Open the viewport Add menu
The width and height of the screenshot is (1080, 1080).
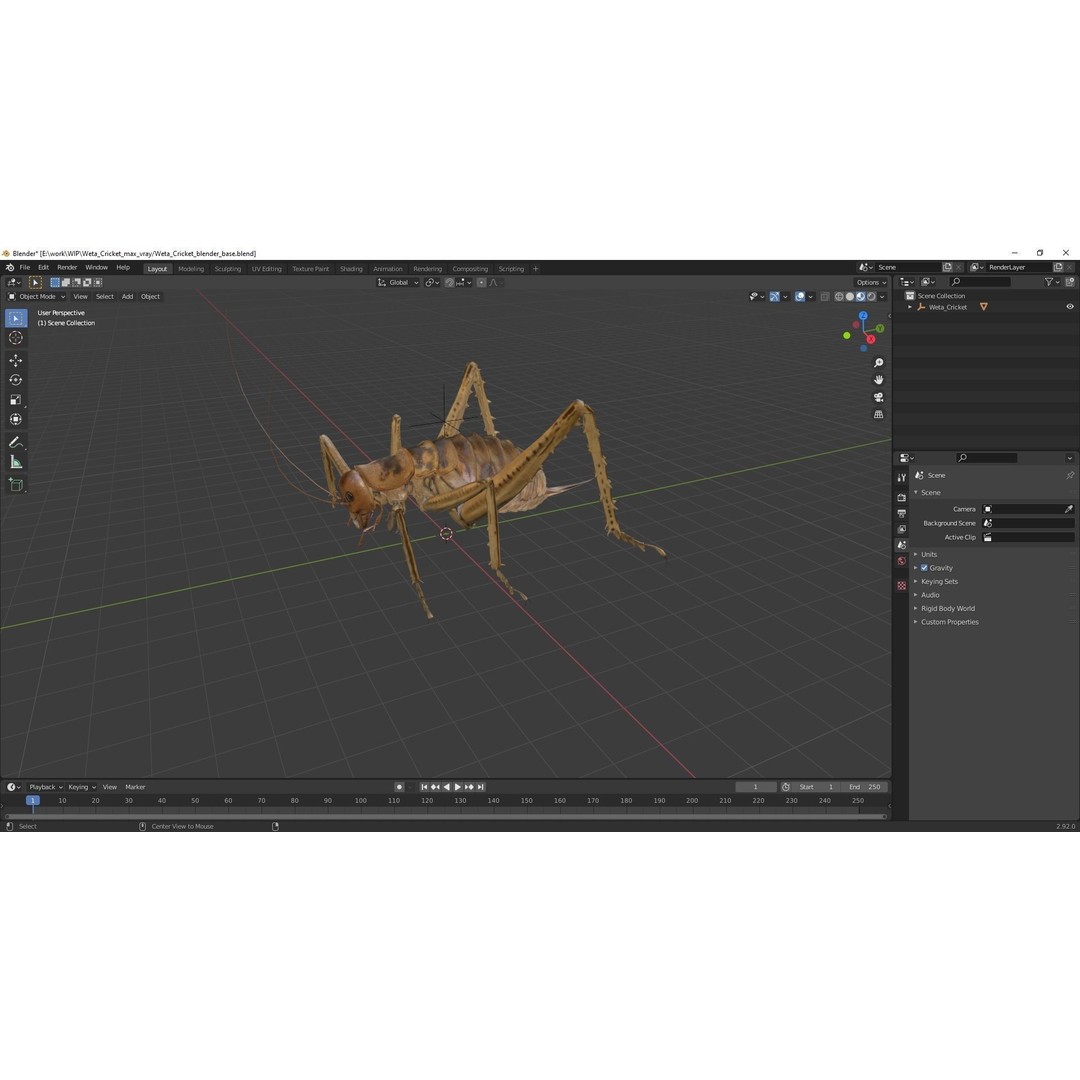tap(127, 297)
